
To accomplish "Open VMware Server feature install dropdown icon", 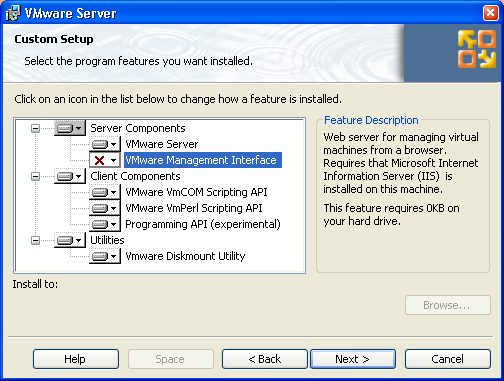I will point(105,144).
